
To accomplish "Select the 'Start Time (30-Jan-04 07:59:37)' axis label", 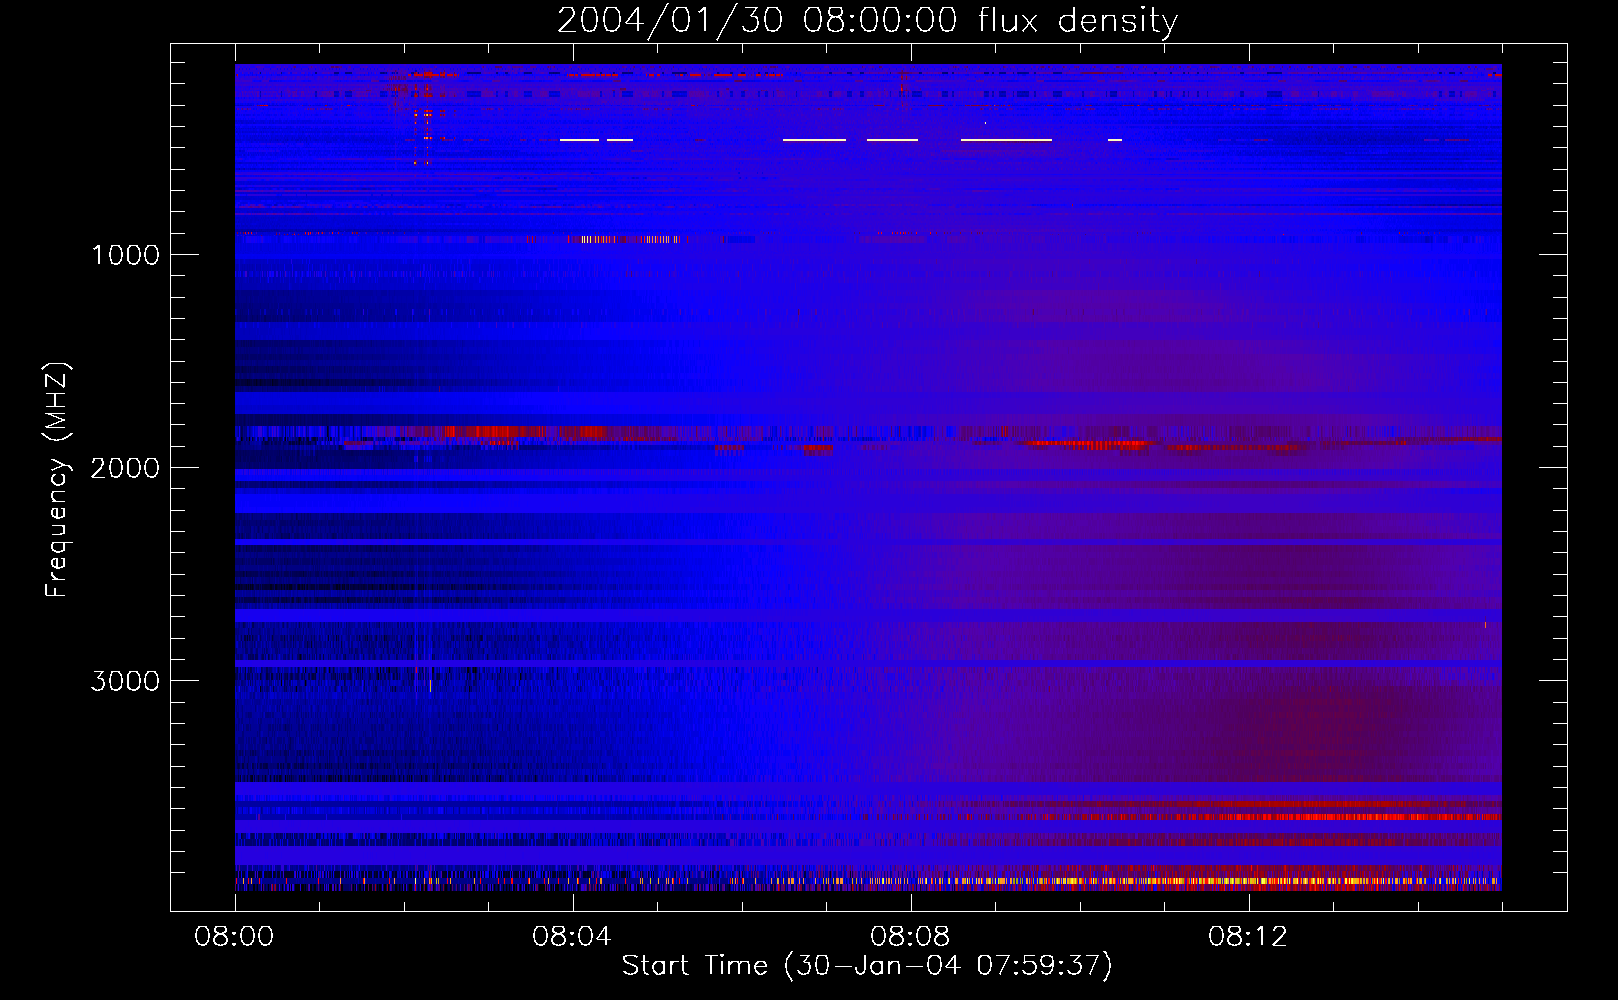I will point(867,966).
